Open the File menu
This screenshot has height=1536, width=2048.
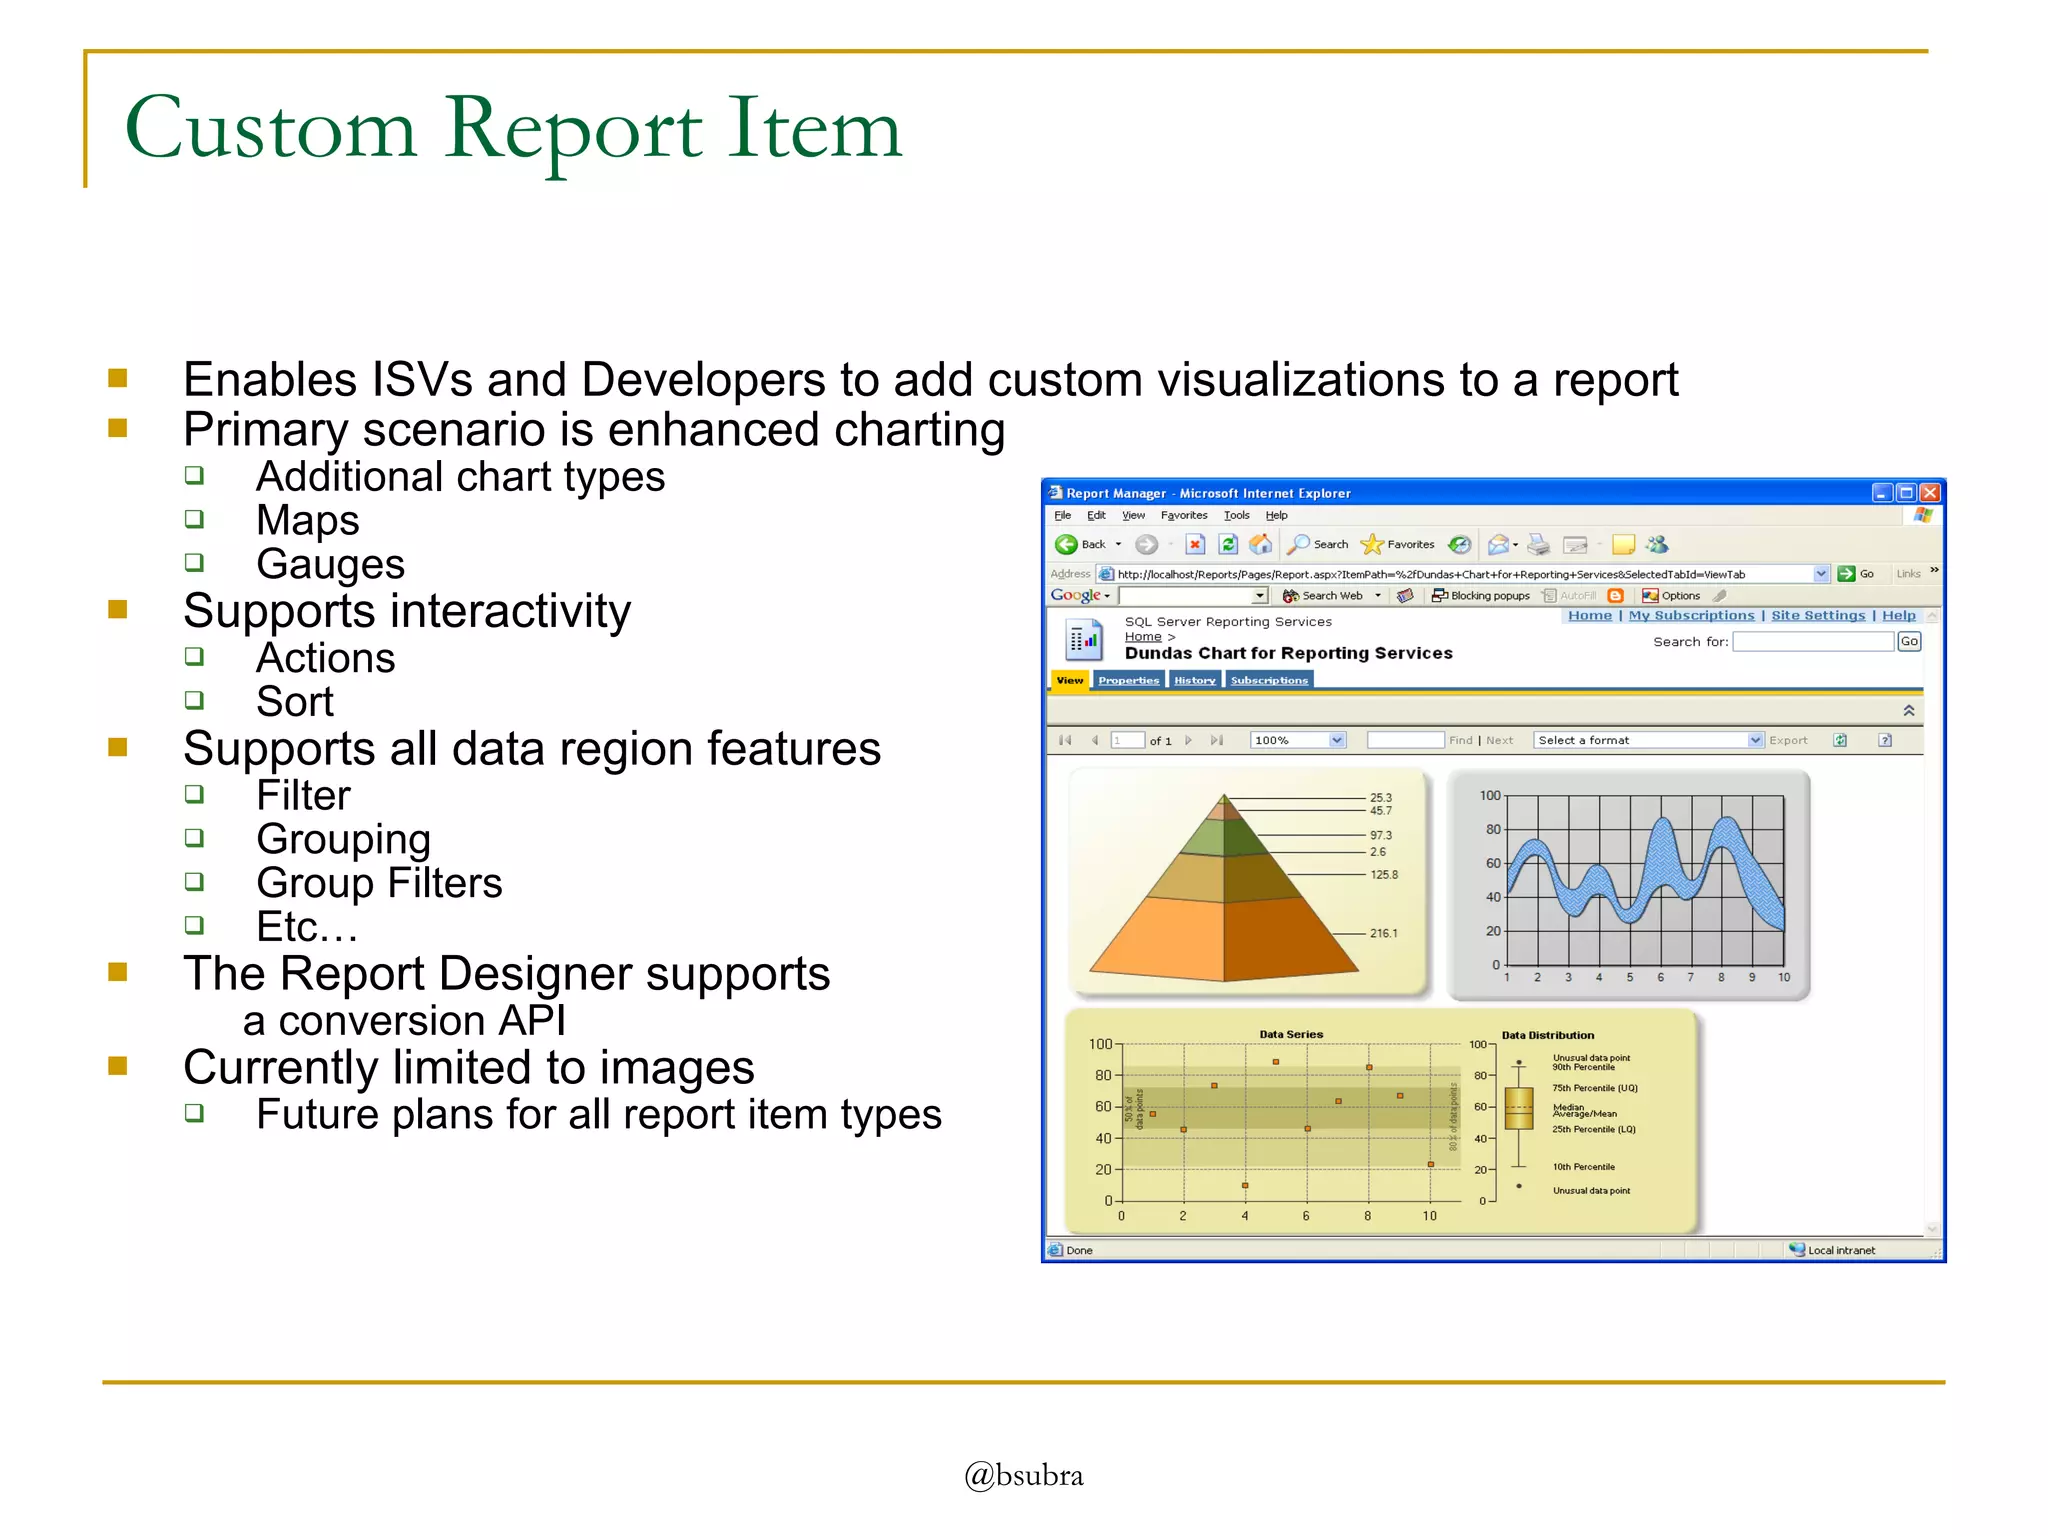[x=1062, y=516]
